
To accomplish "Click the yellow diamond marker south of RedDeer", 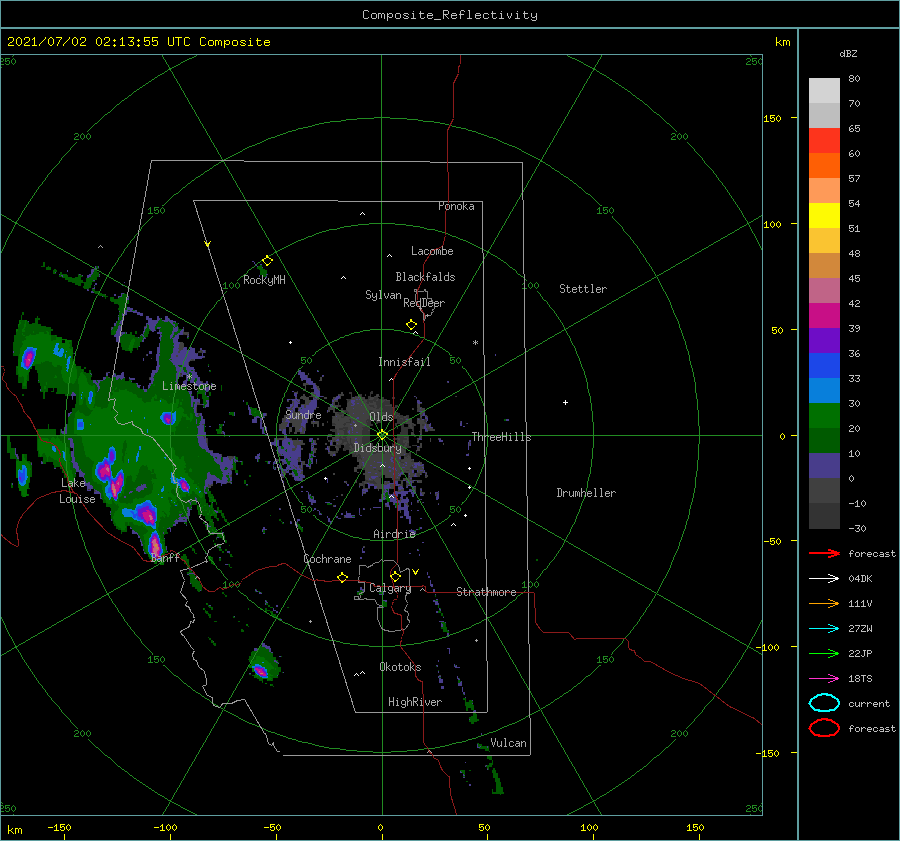I will coord(412,324).
